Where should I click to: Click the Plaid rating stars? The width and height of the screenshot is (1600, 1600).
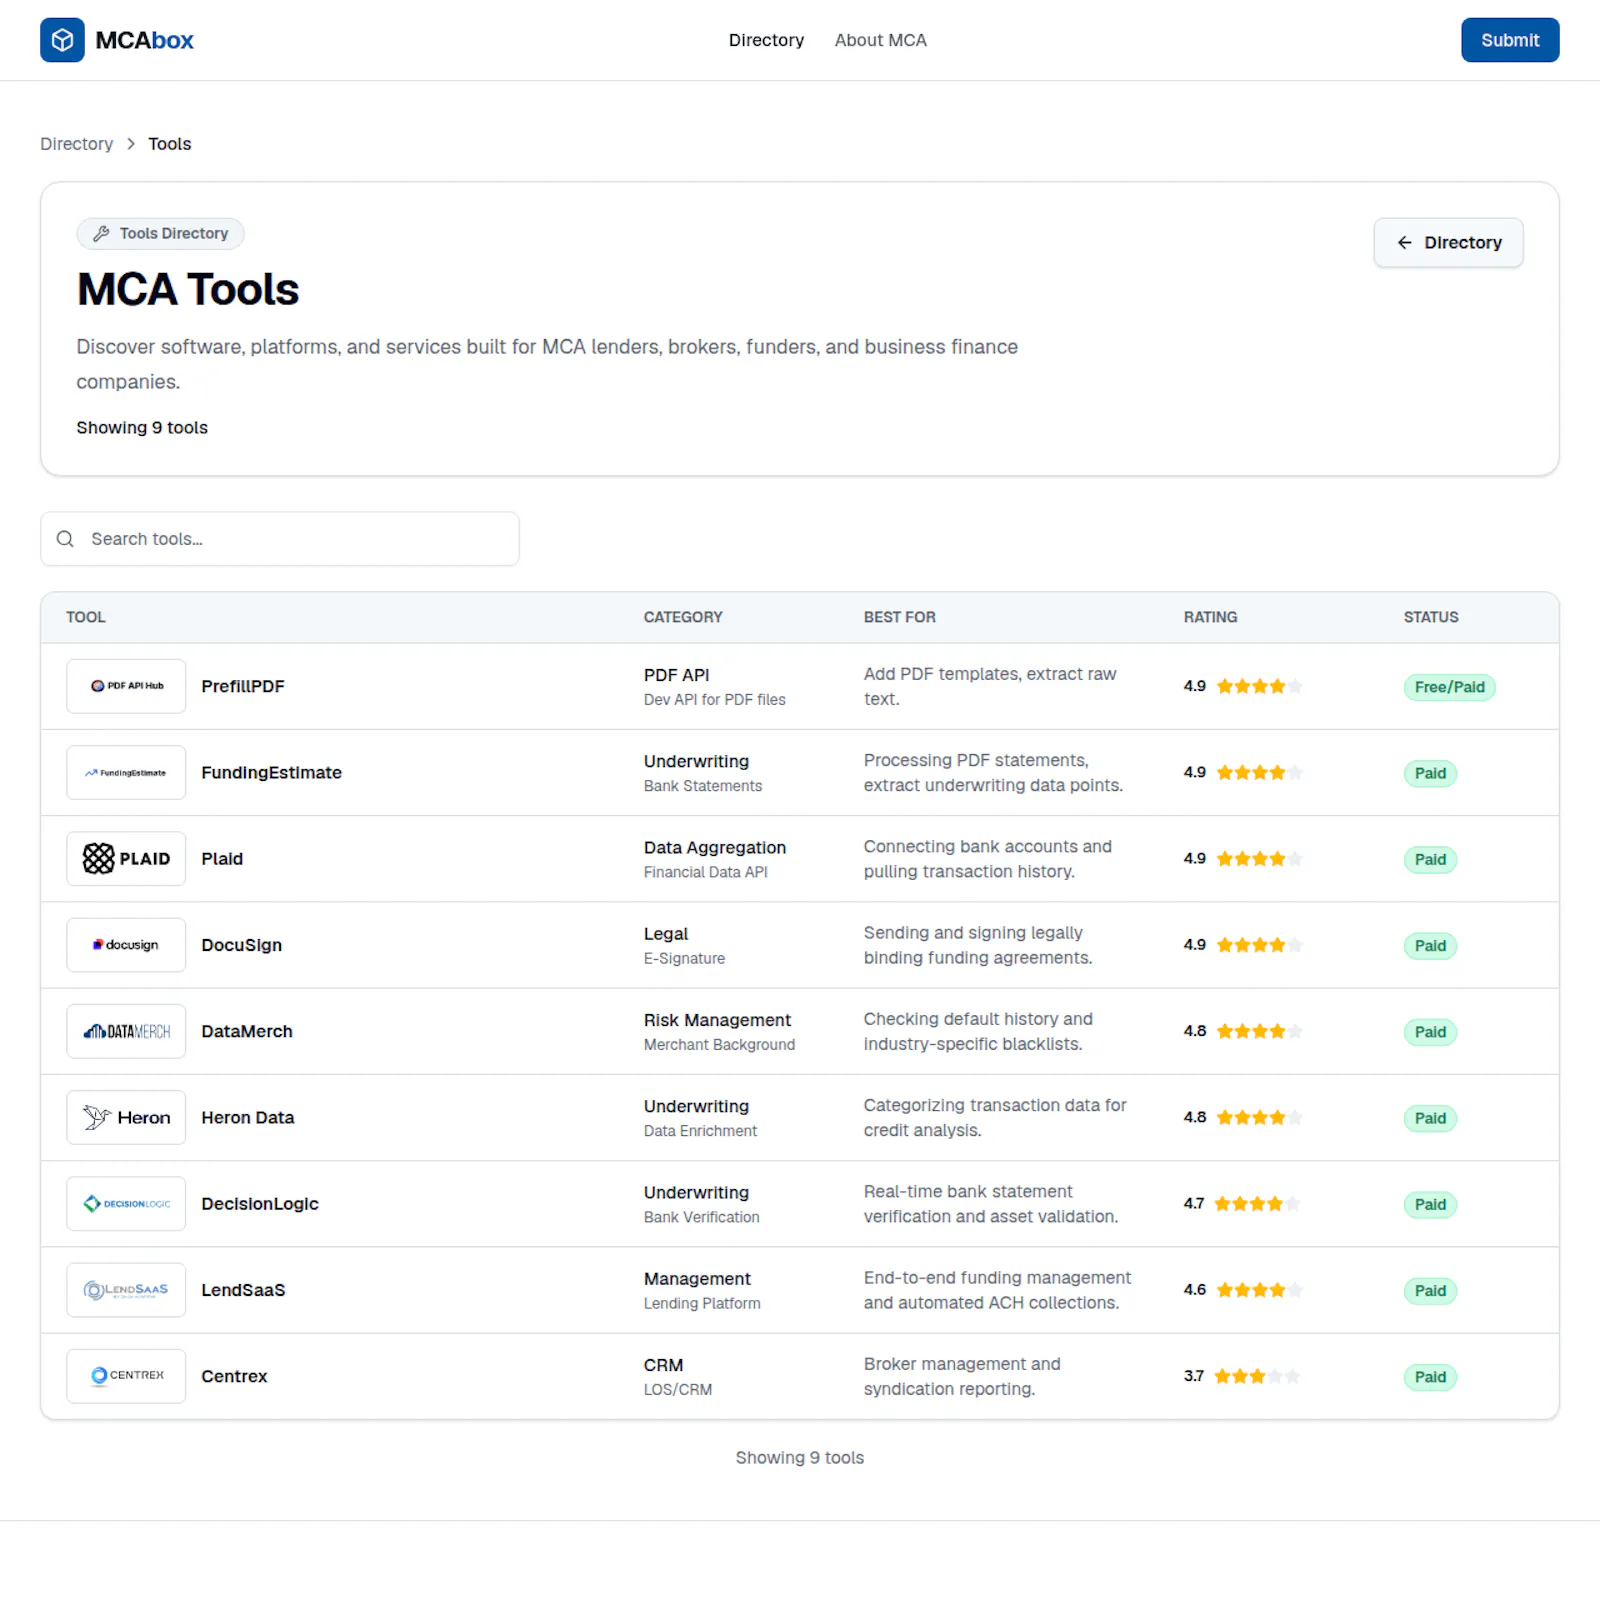[x=1259, y=858]
